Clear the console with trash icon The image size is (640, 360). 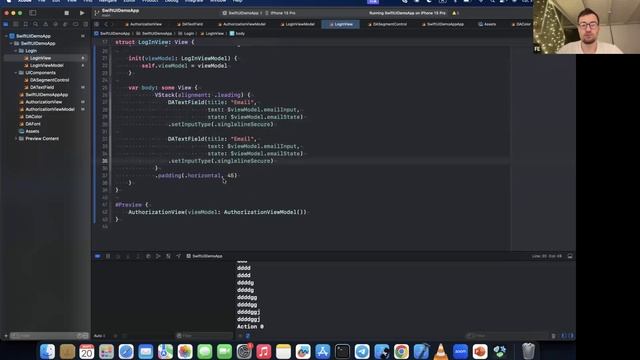554,336
